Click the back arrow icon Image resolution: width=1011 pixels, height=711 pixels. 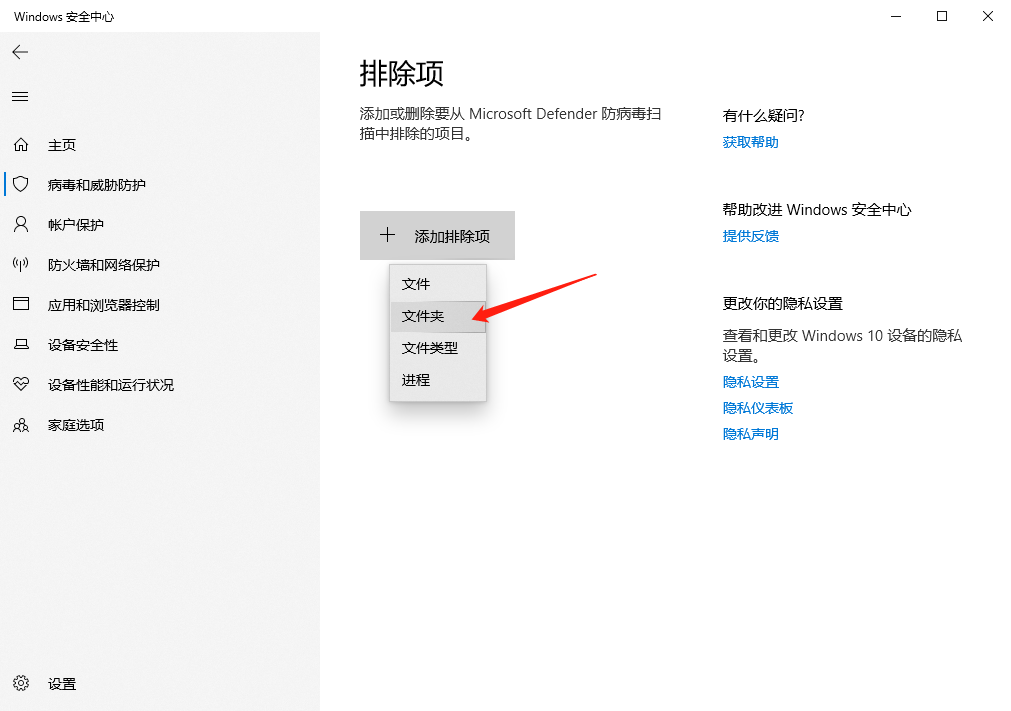(20, 52)
